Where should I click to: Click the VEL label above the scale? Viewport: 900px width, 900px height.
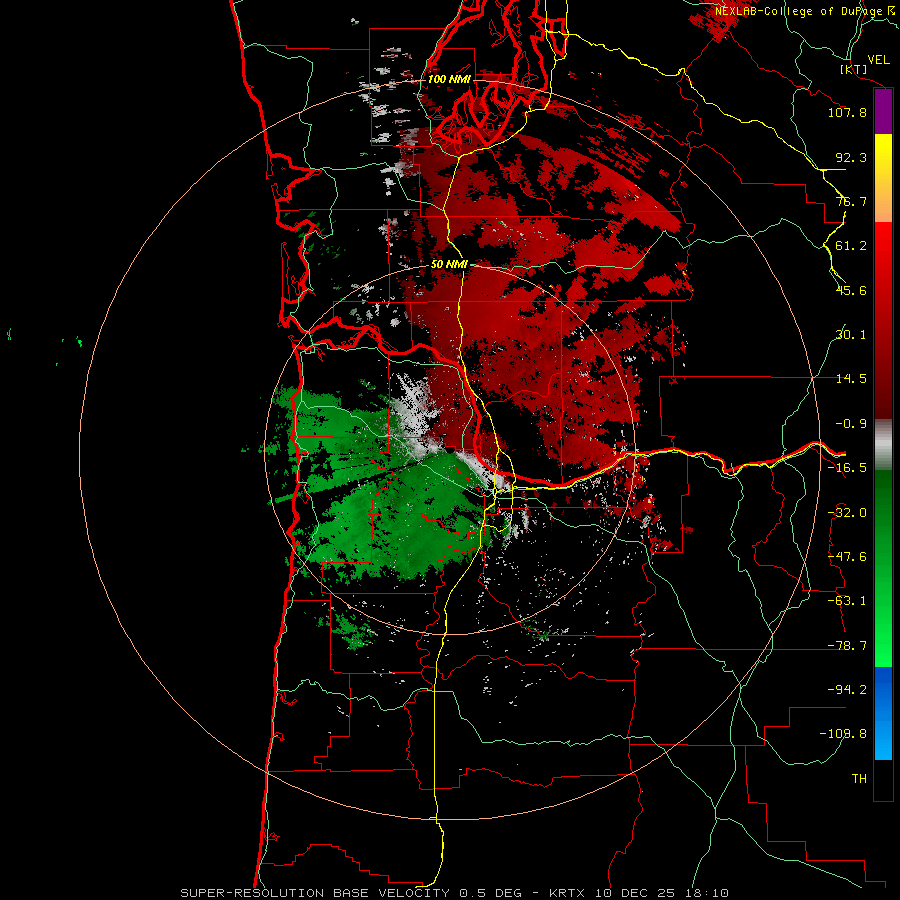click(x=878, y=60)
